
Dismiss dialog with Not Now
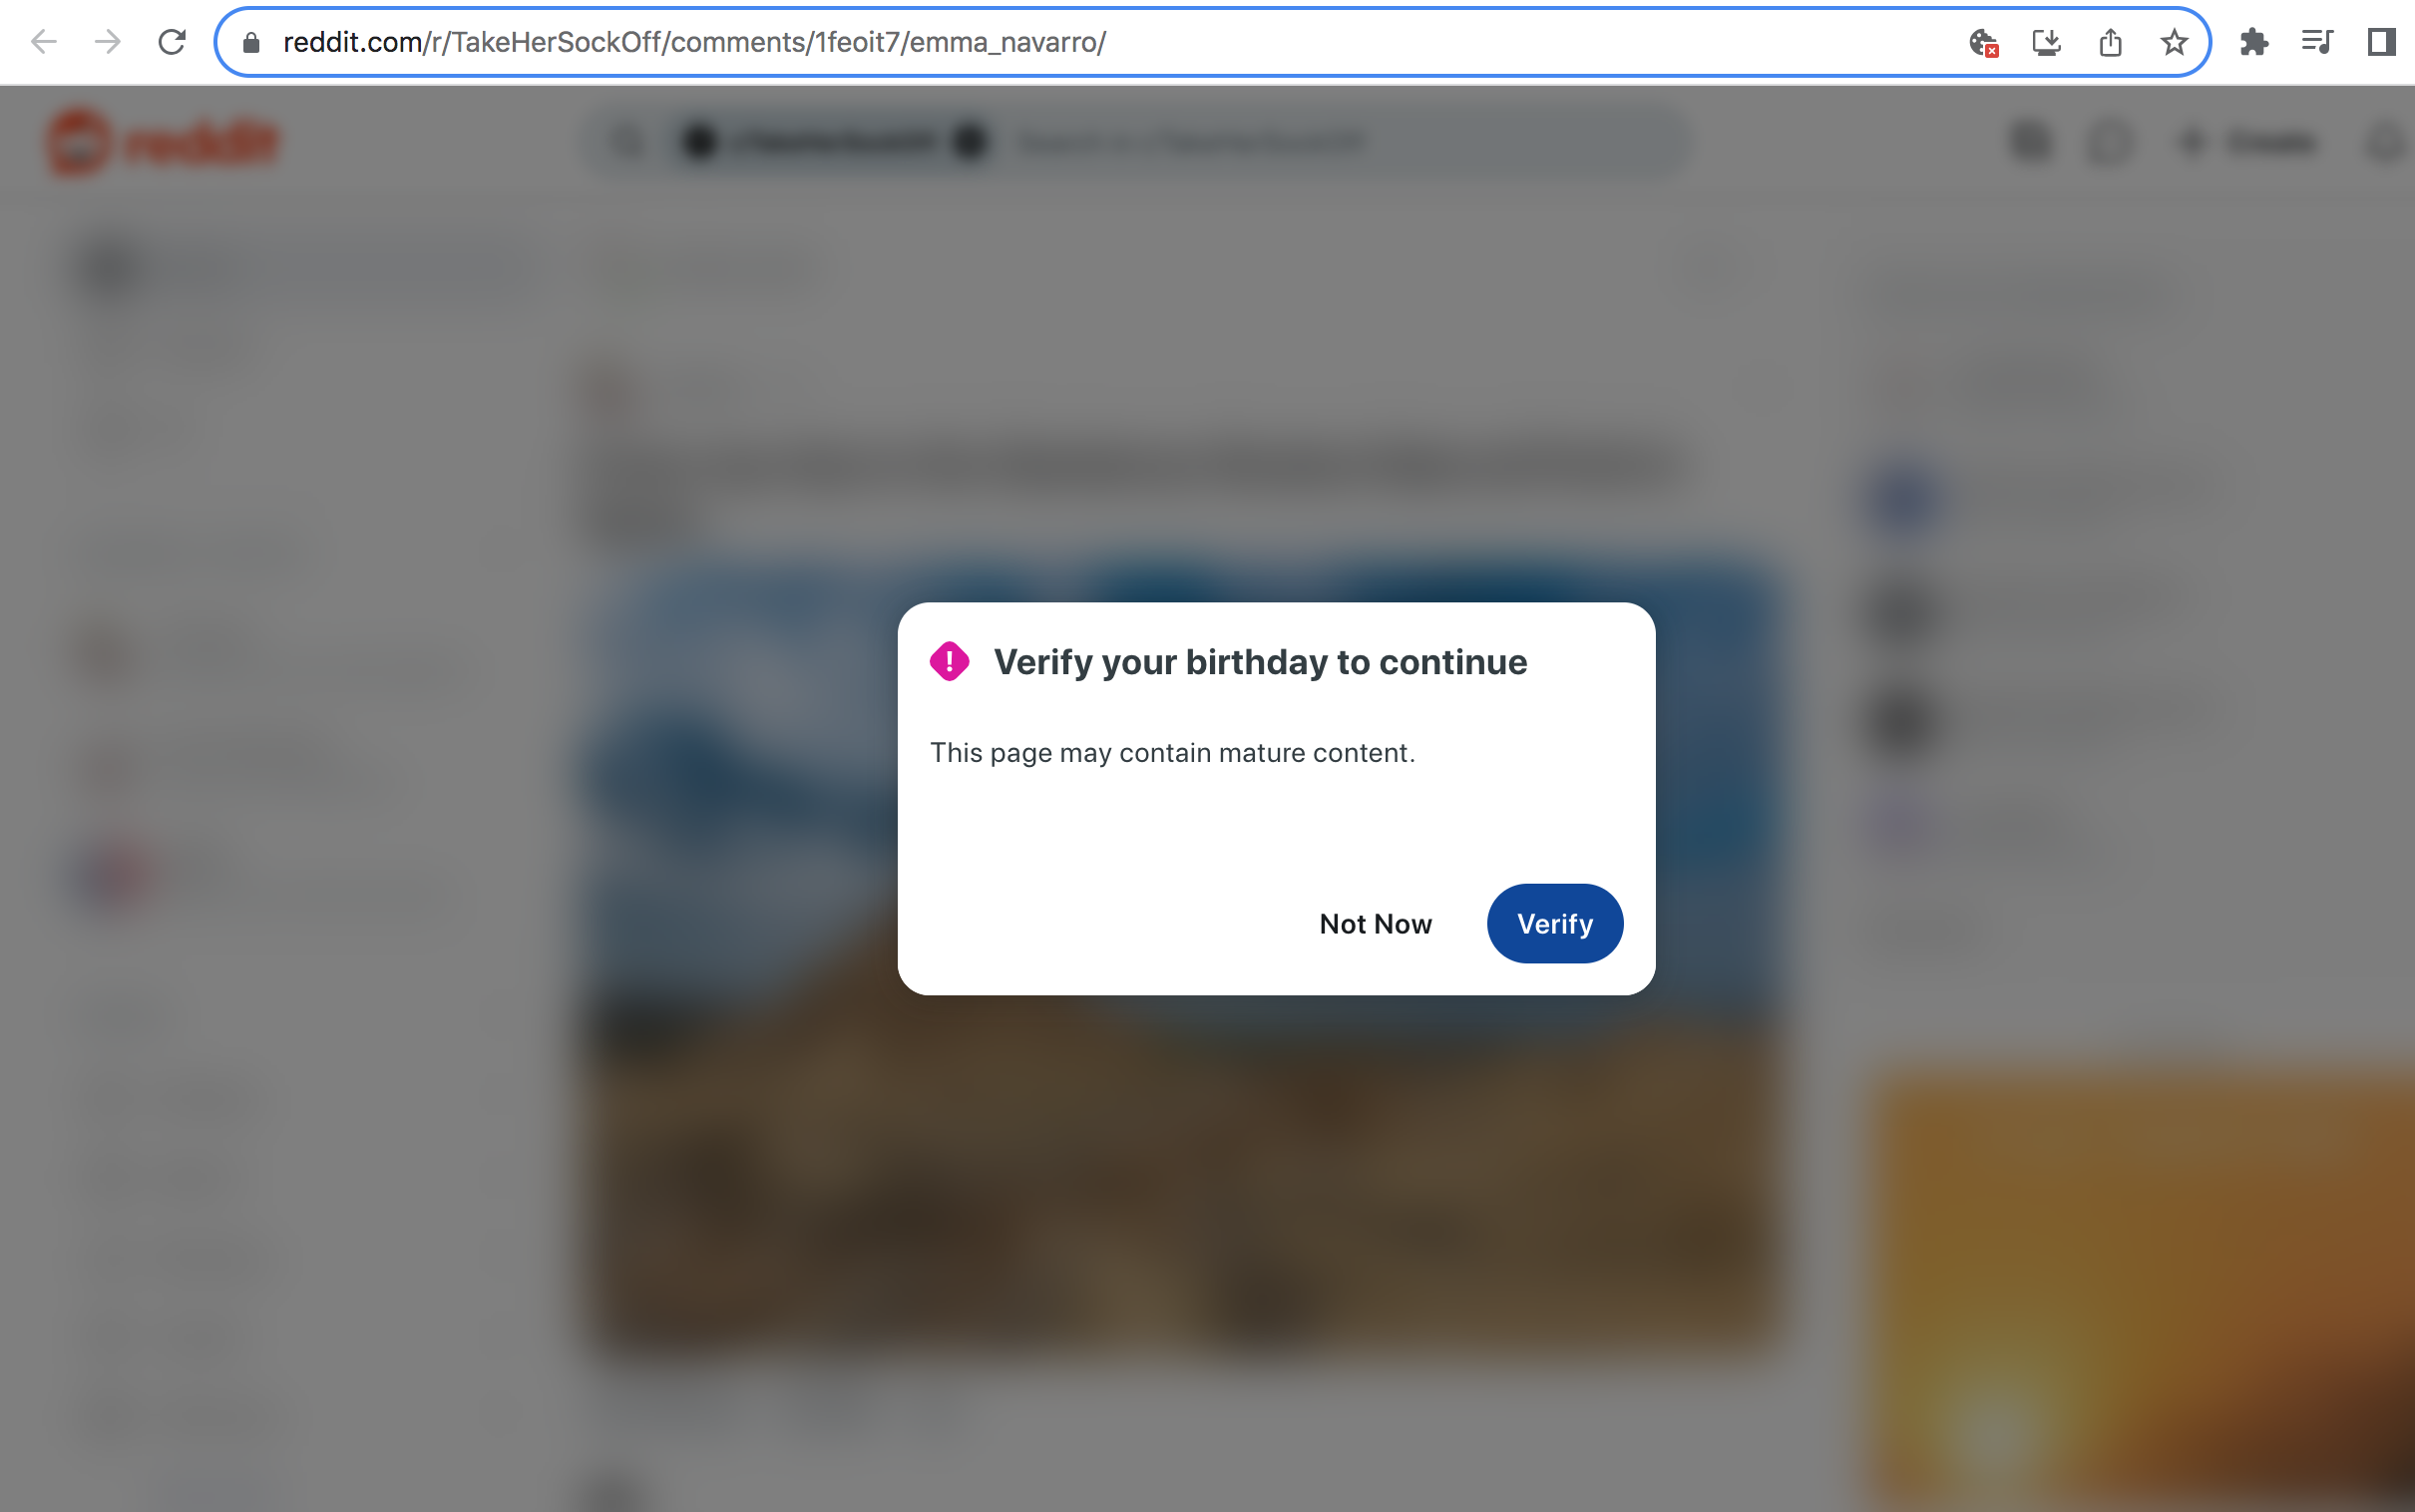pyautogui.click(x=1375, y=923)
